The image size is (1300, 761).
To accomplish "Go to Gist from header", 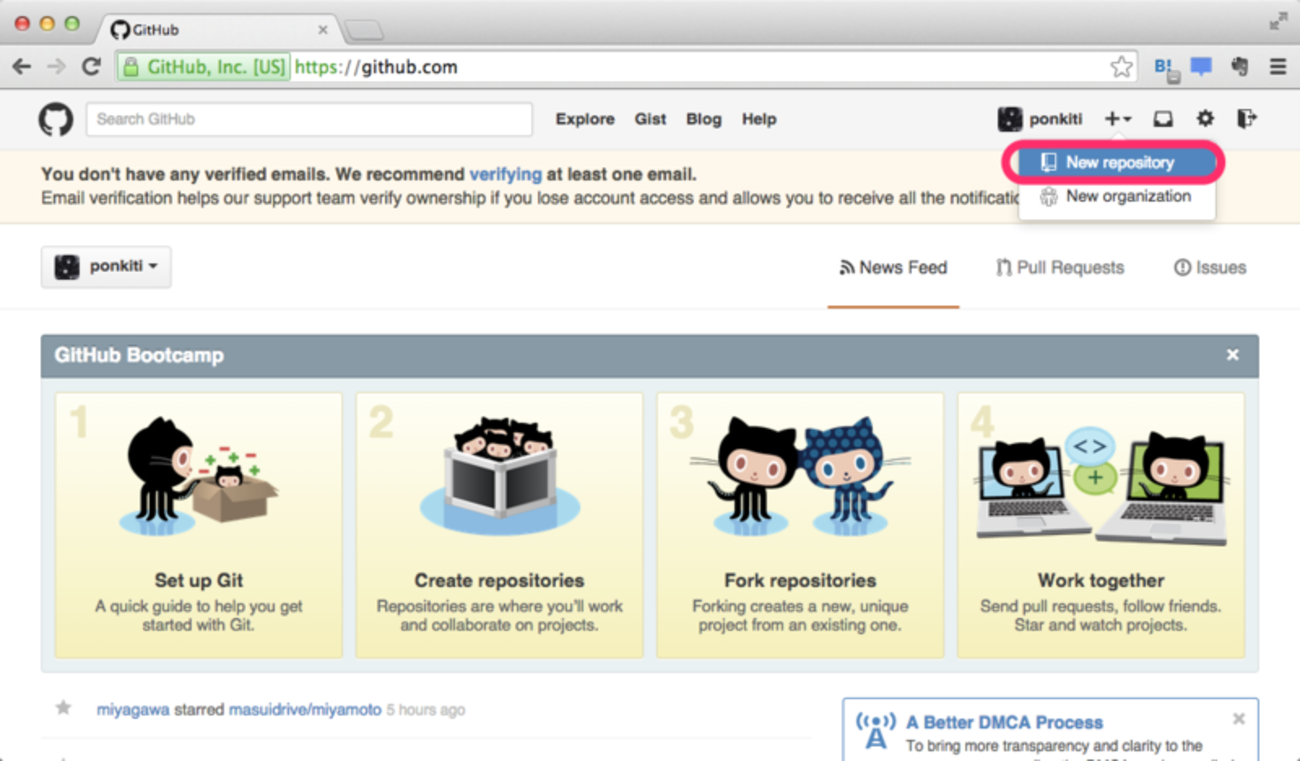I will pyautogui.click(x=650, y=119).
